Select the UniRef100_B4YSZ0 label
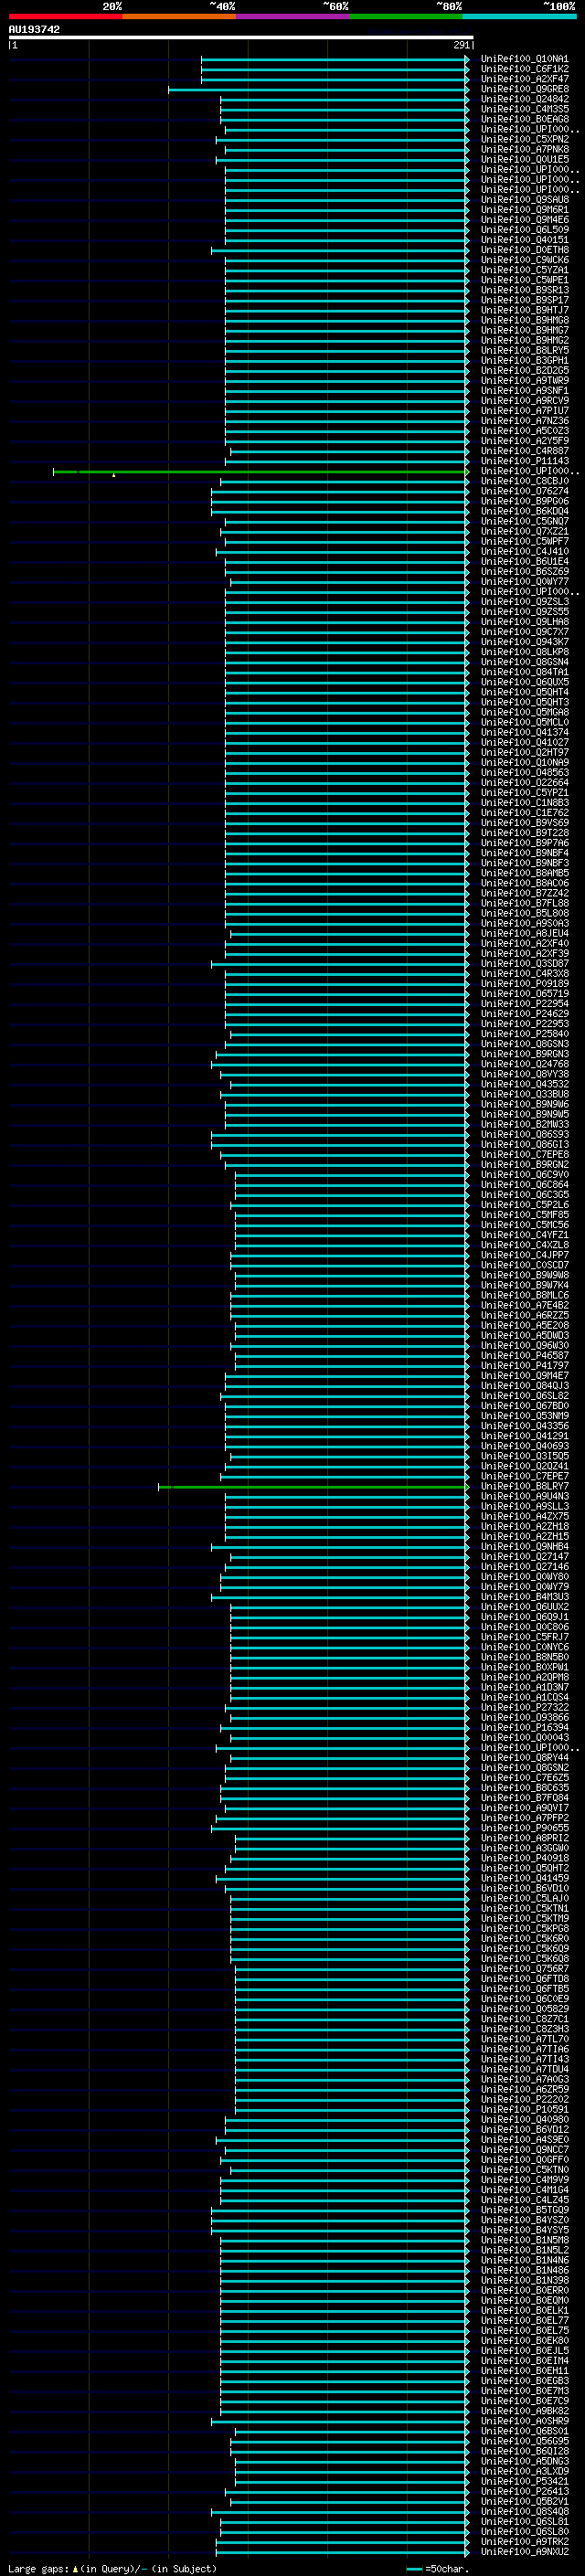The height and width of the screenshot is (2576, 585). pyautogui.click(x=524, y=2220)
